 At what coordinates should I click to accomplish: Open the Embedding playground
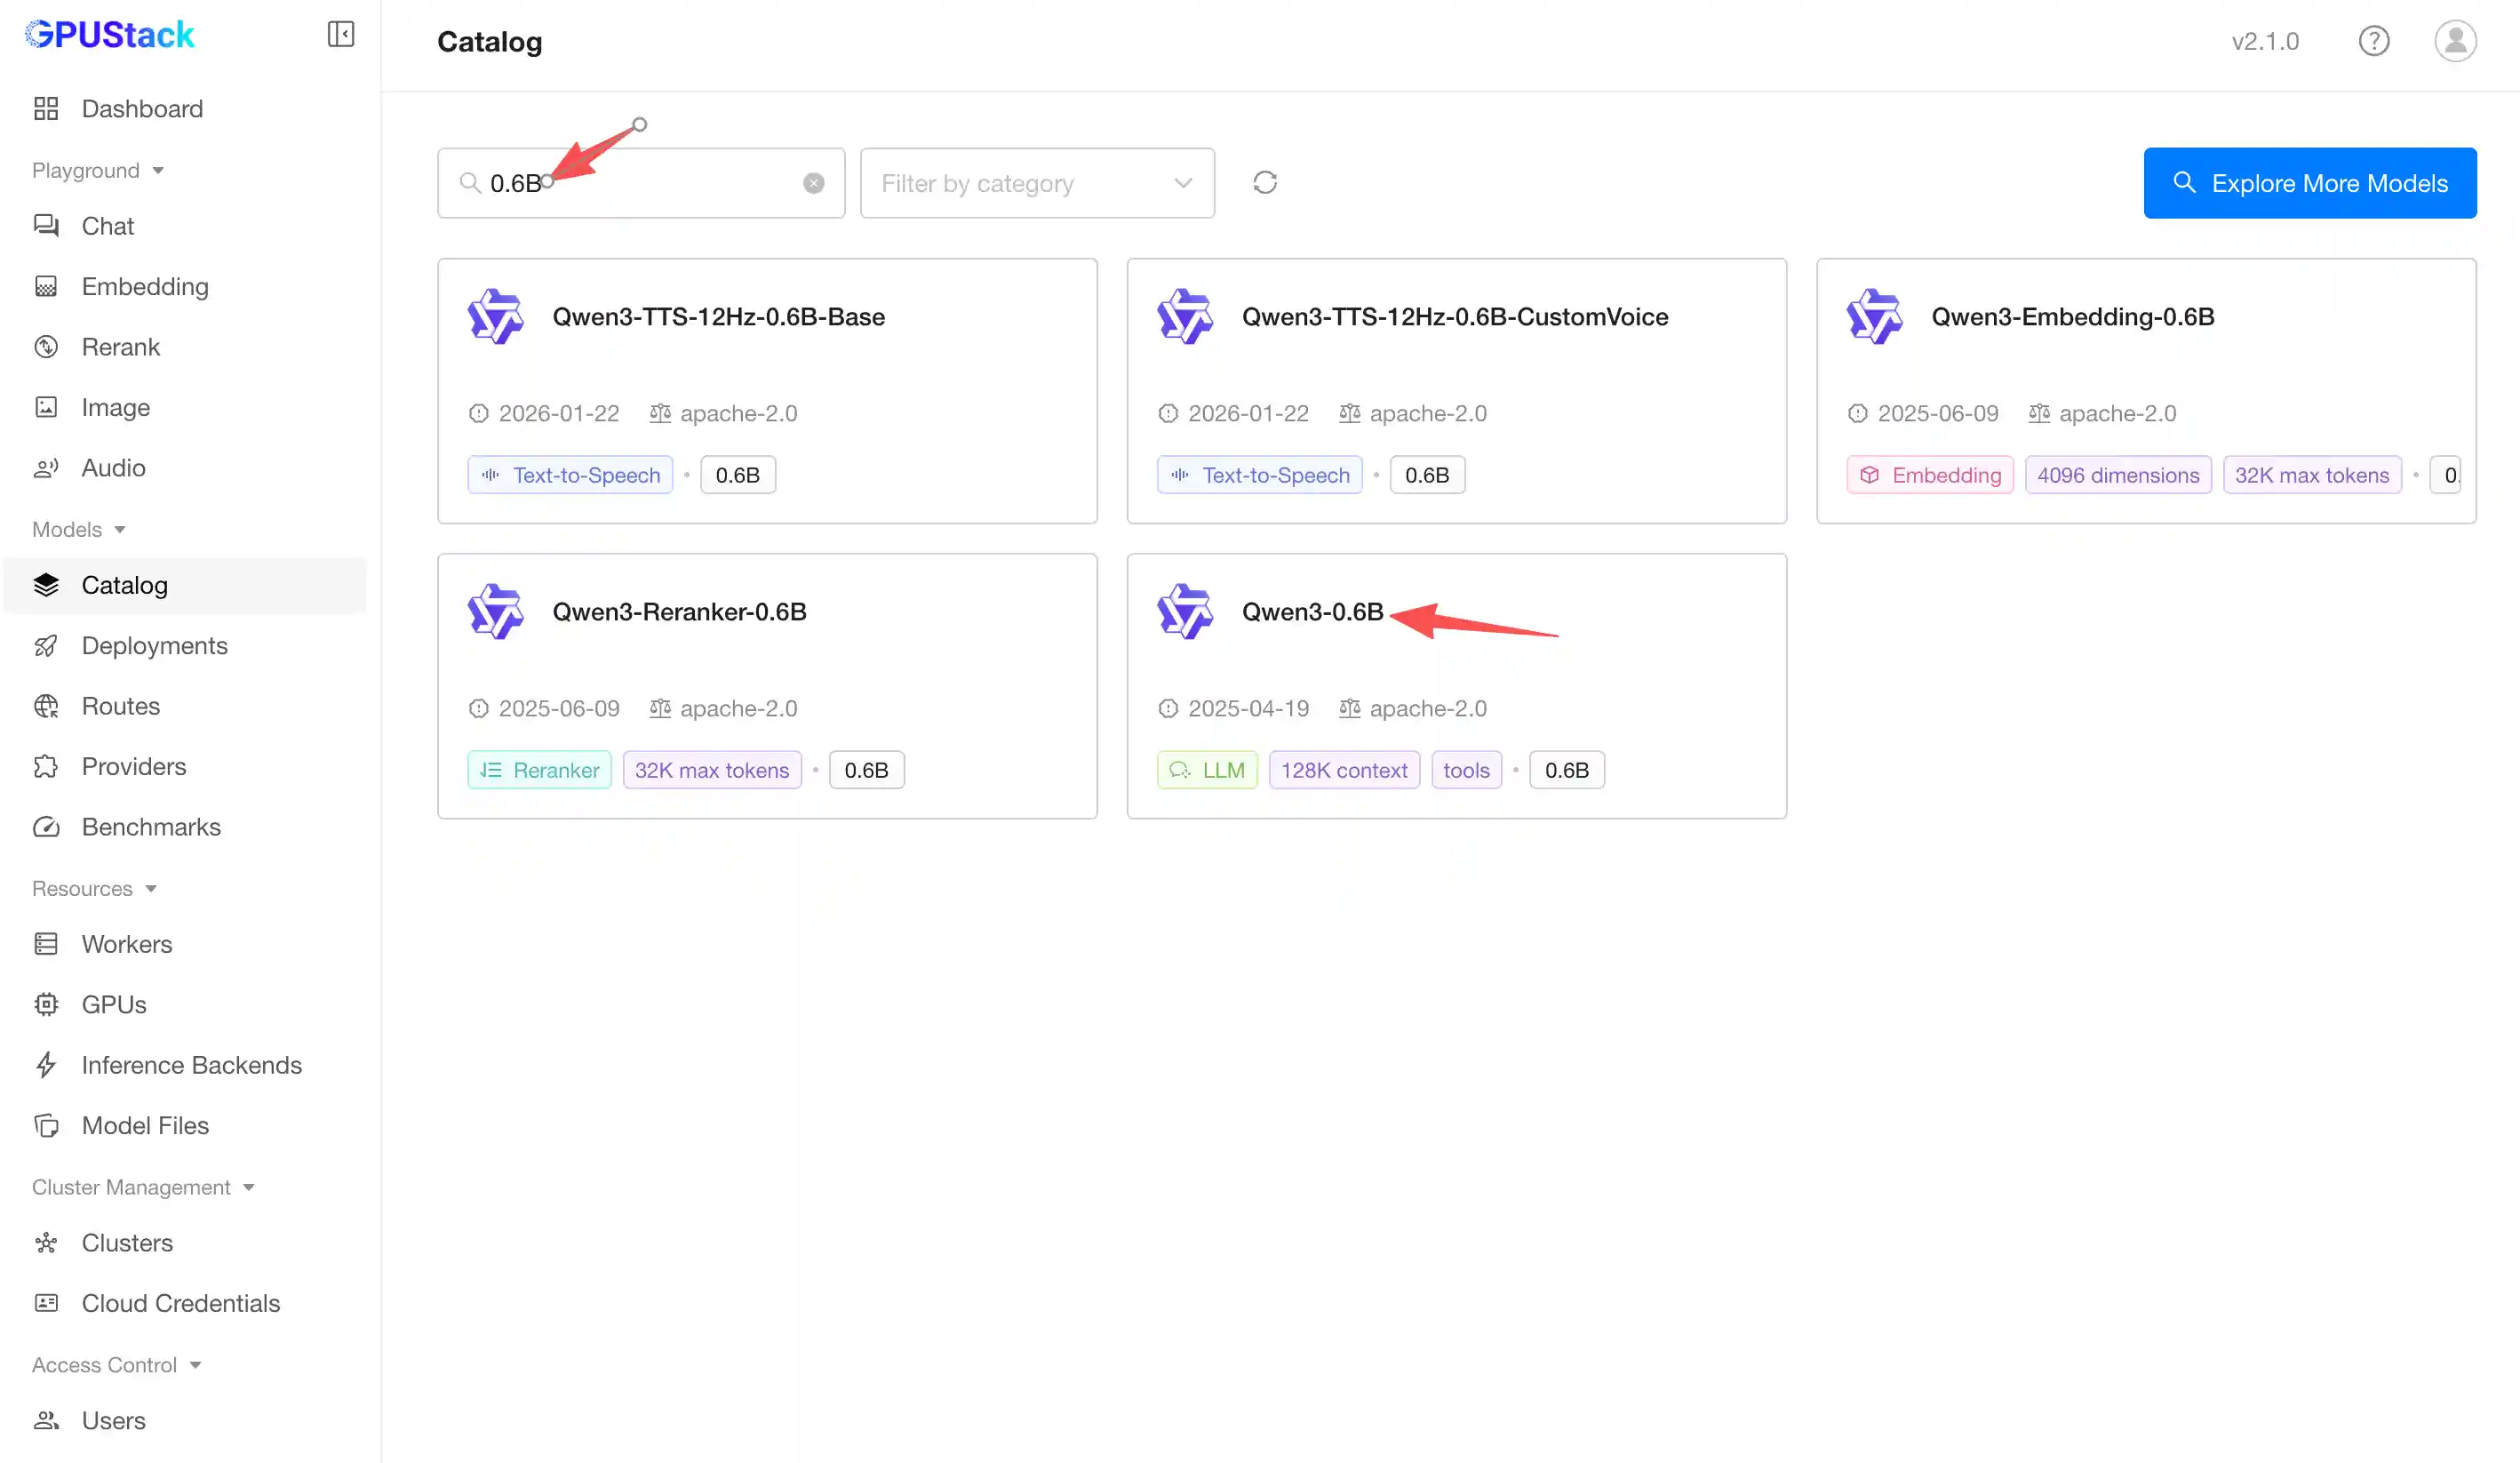coord(145,286)
